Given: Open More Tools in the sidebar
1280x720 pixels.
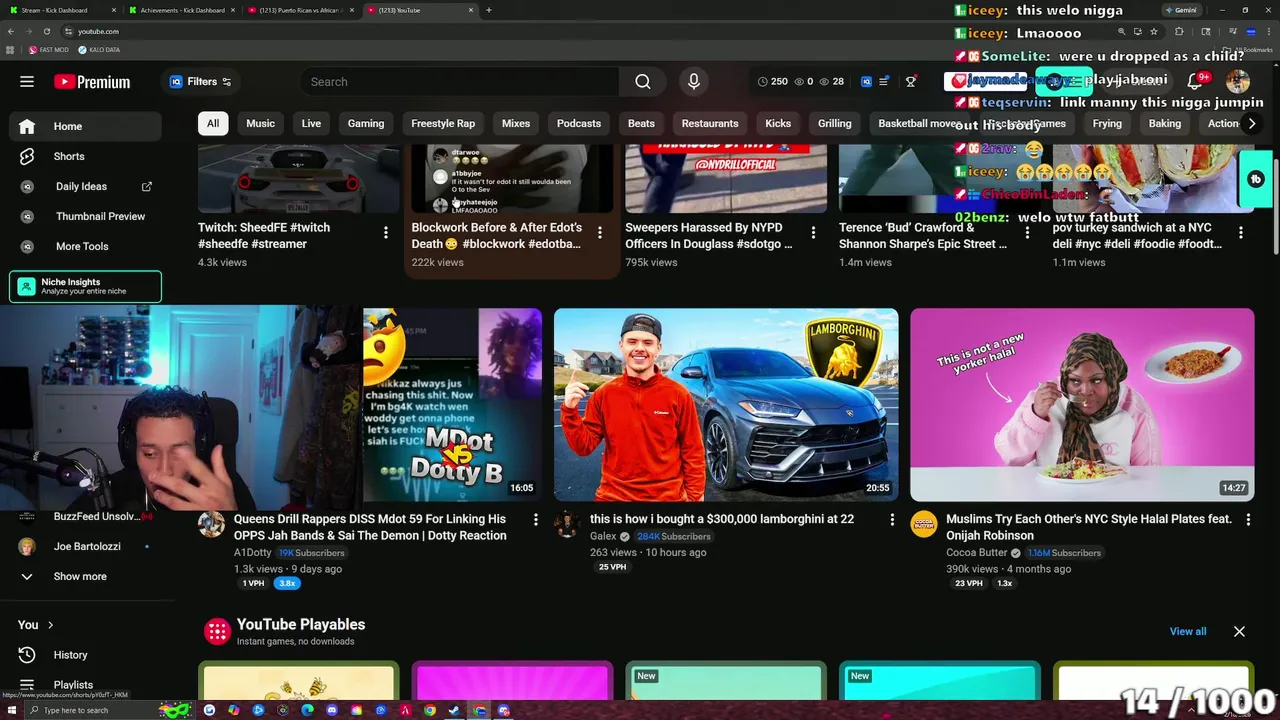Looking at the screenshot, I should [85, 246].
